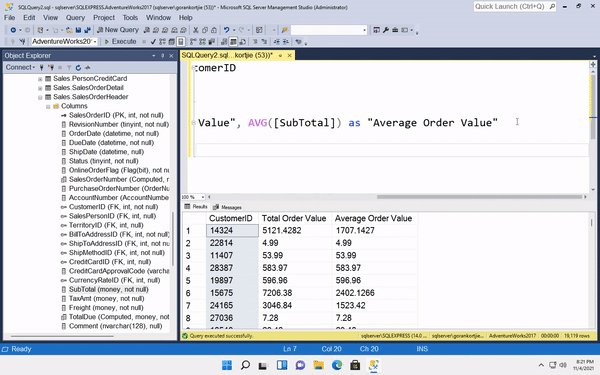600x375 pixels.
Task: Switch to the Messages tab
Action: click(227, 207)
